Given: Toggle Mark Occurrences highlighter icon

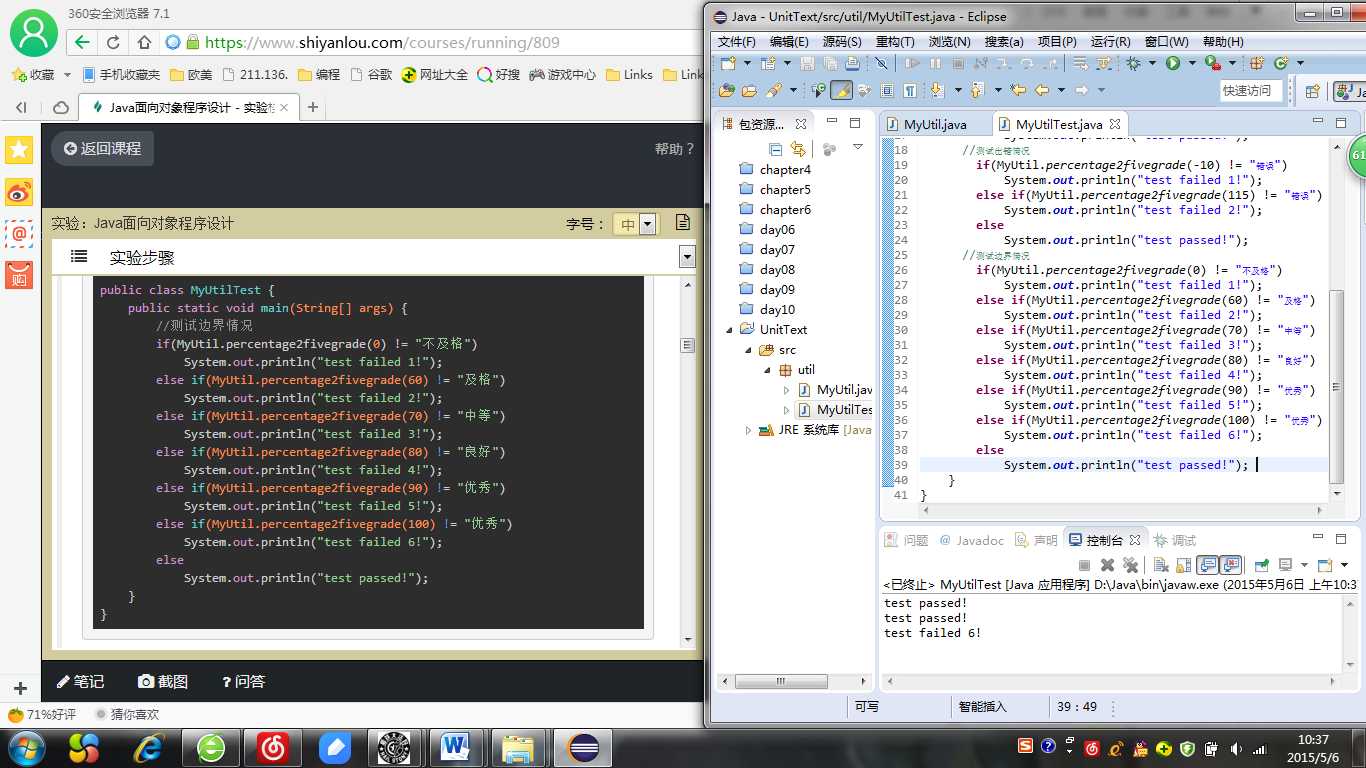Looking at the screenshot, I should click(841, 90).
